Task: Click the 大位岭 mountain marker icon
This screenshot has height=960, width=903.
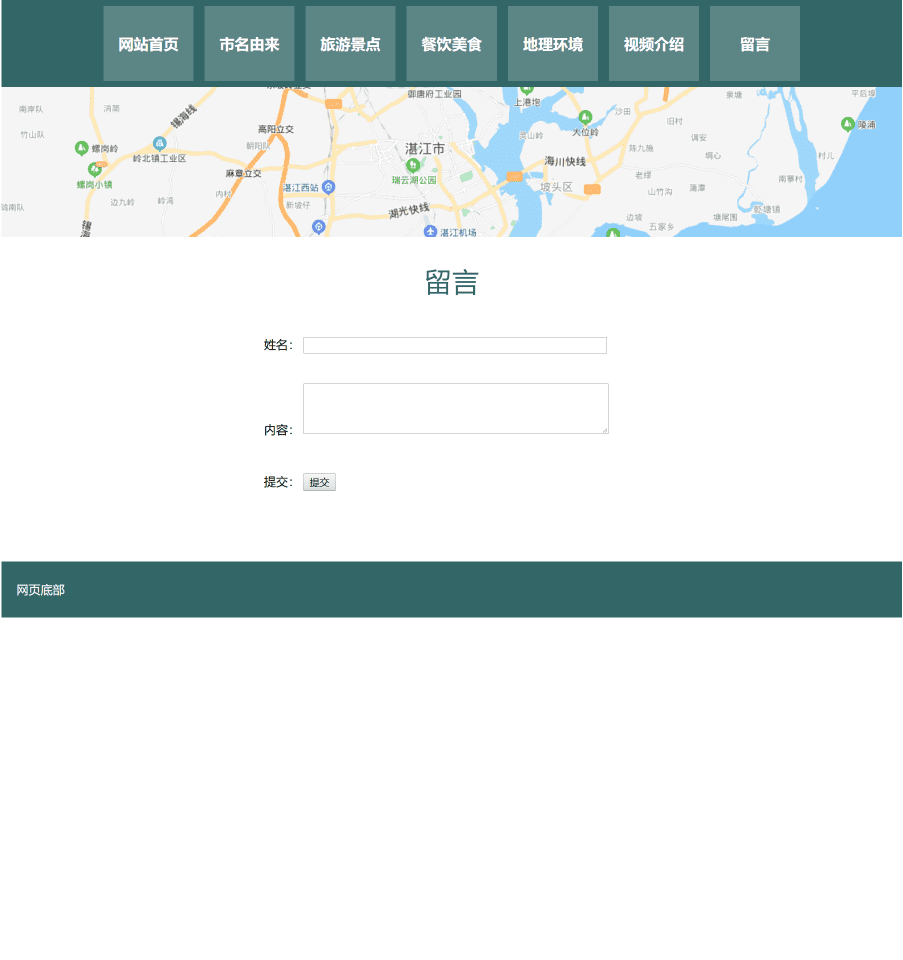Action: coord(585,117)
